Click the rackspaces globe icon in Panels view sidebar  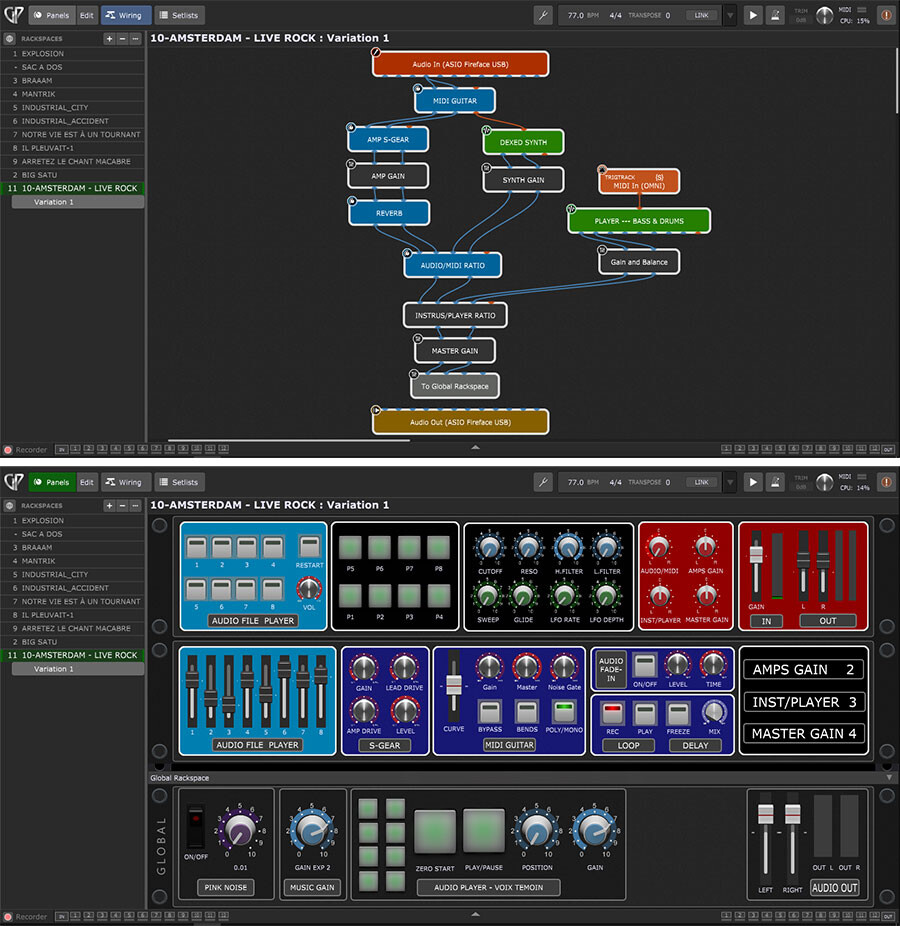(x=9, y=506)
